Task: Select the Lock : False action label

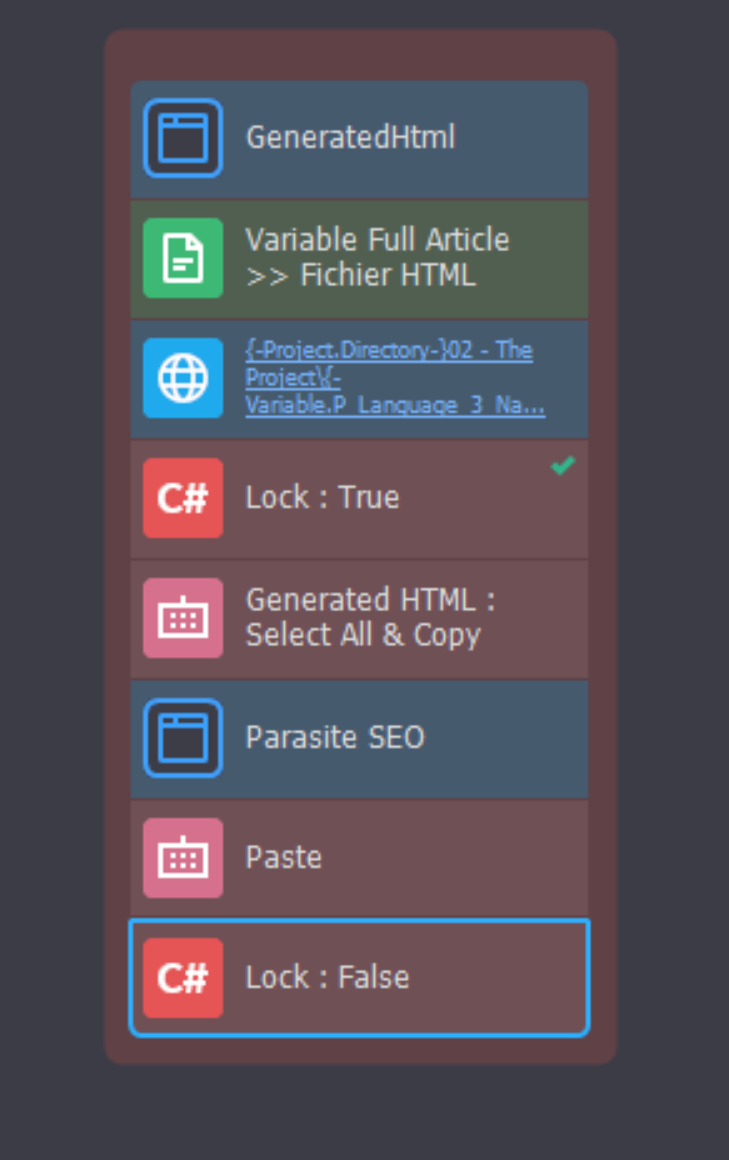Action: [x=327, y=978]
